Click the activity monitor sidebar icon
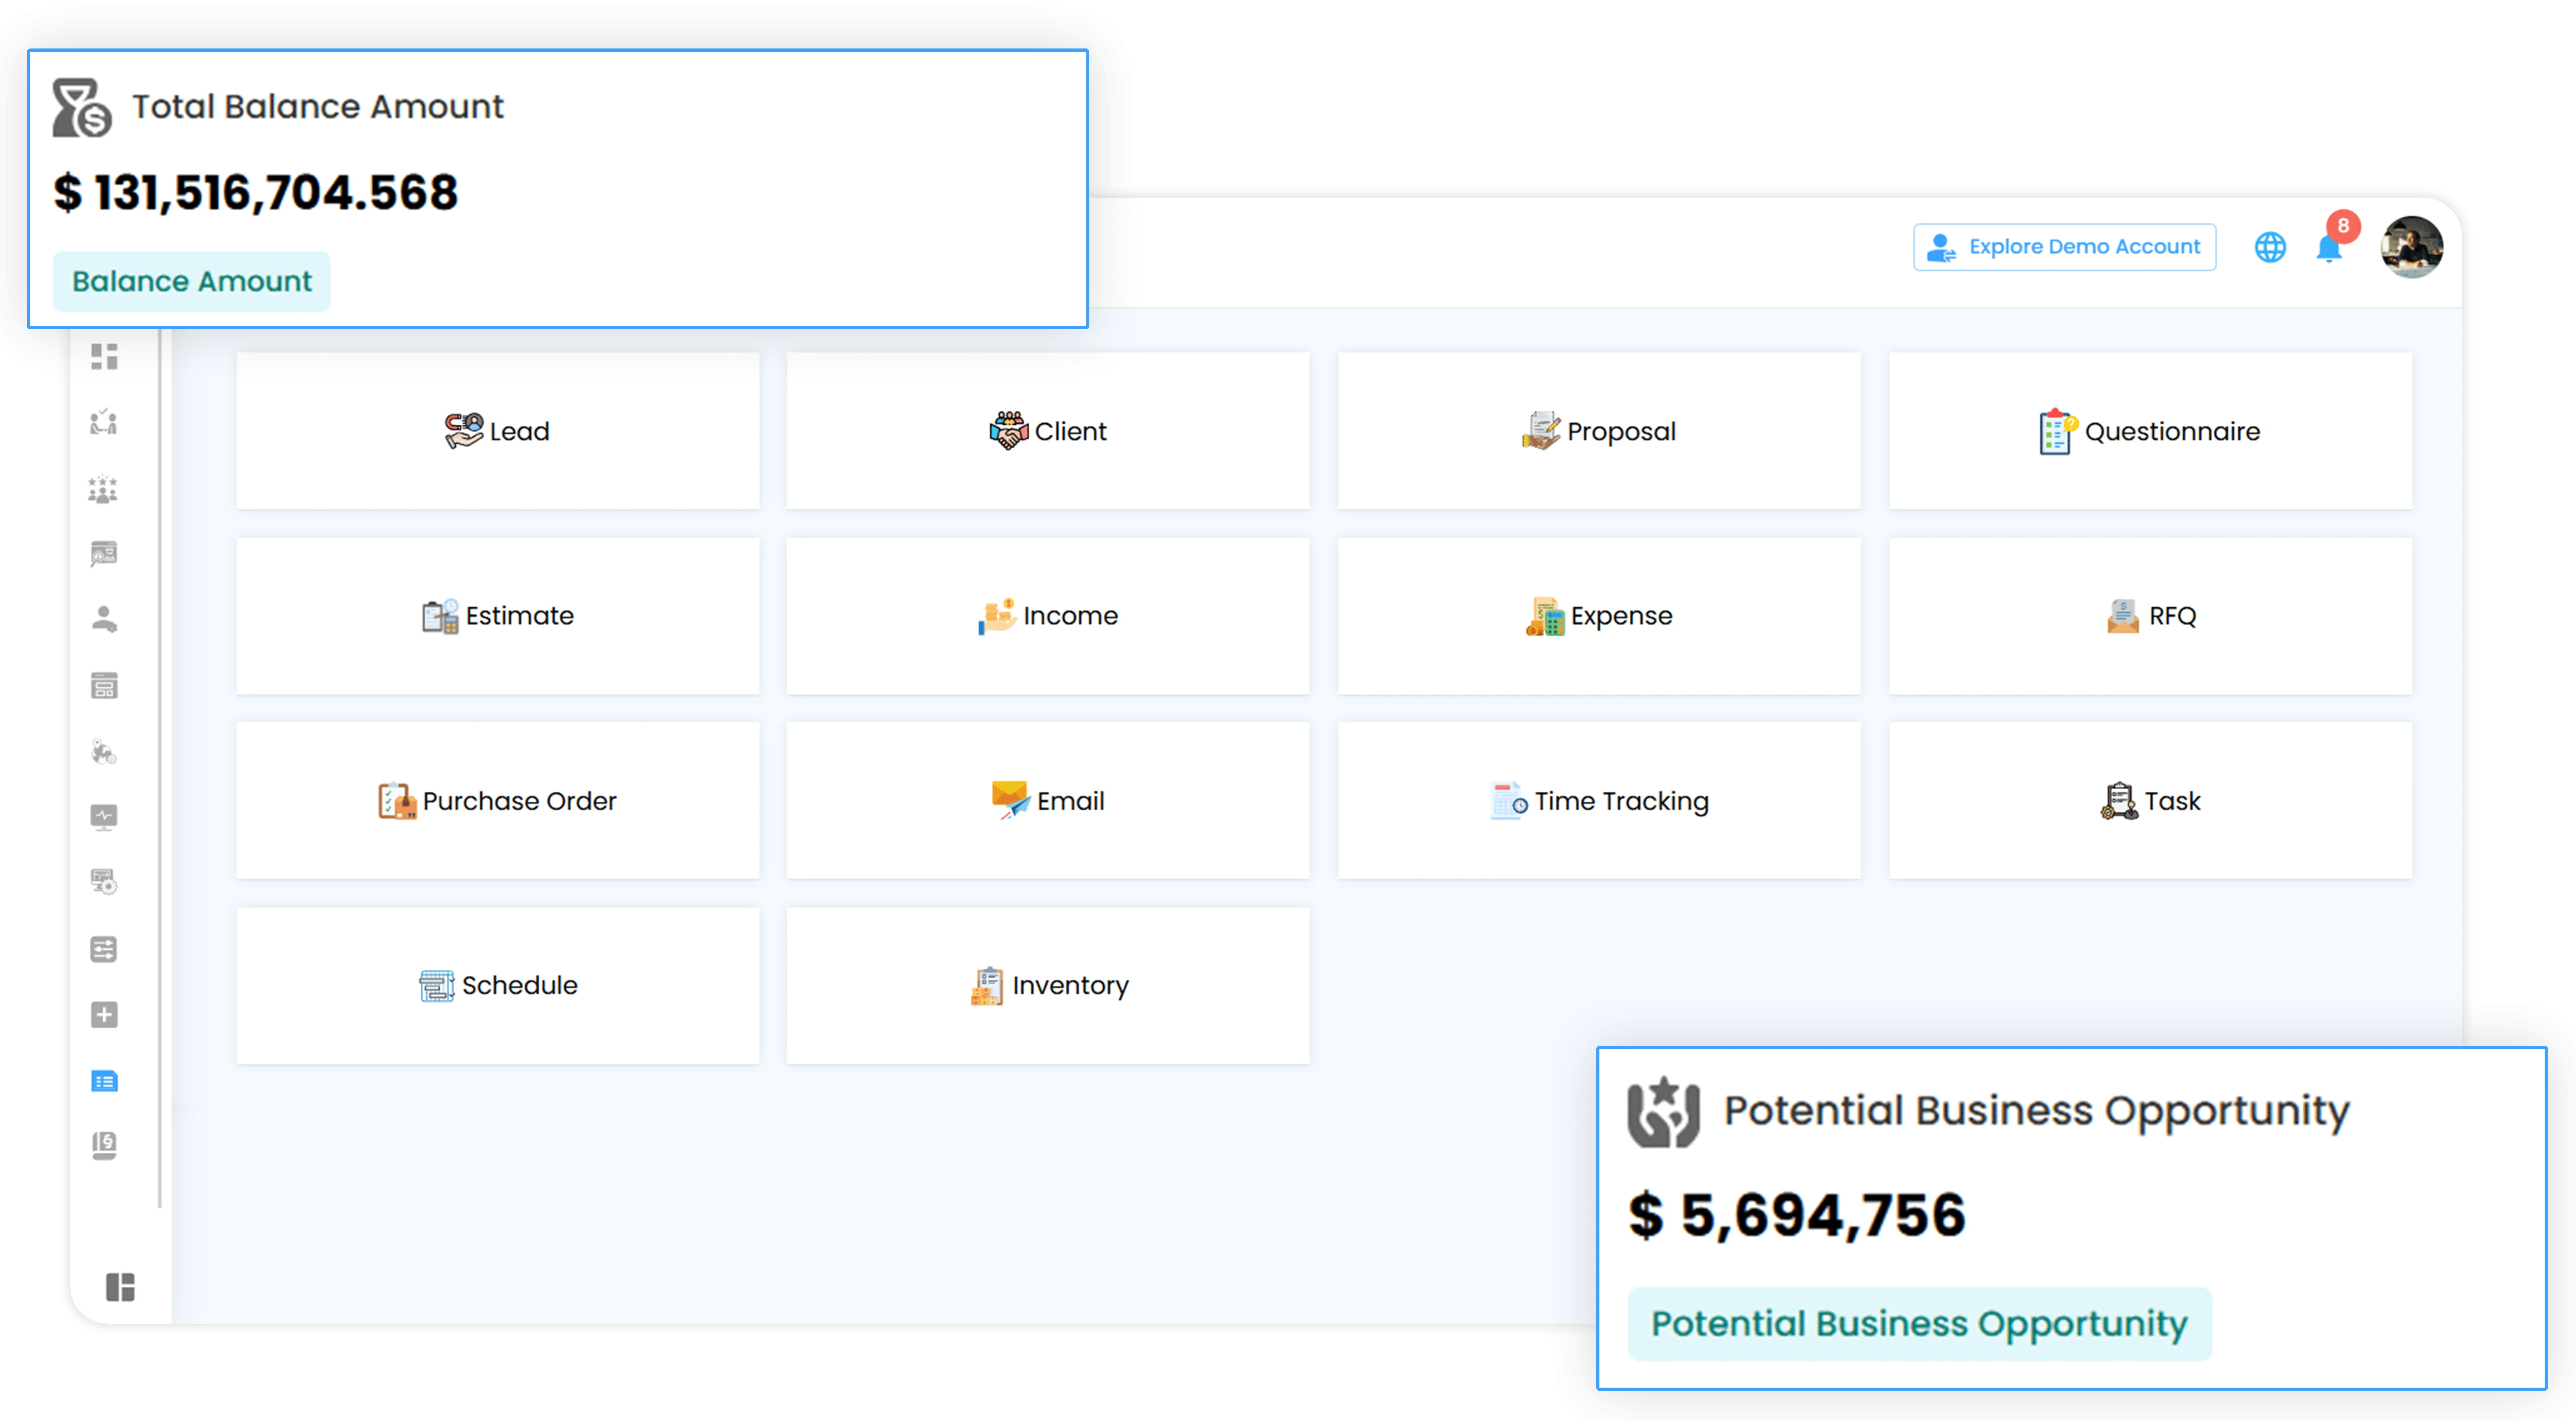This screenshot has width=2576, height=1420. tap(104, 817)
